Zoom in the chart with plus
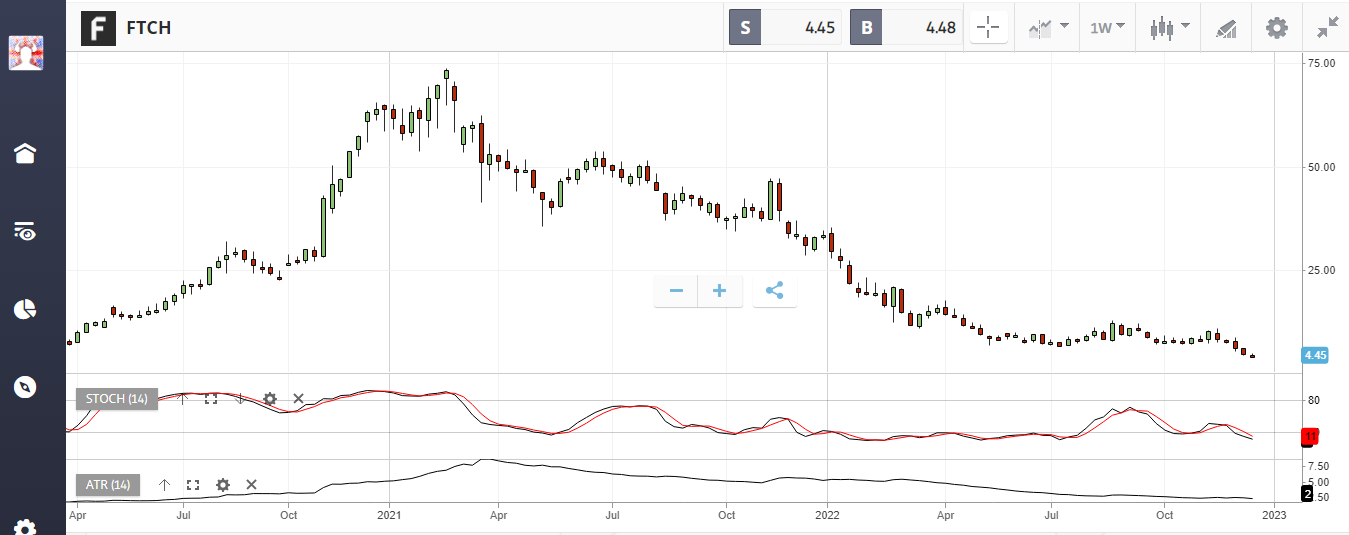The height and width of the screenshot is (535, 1349). [719, 291]
